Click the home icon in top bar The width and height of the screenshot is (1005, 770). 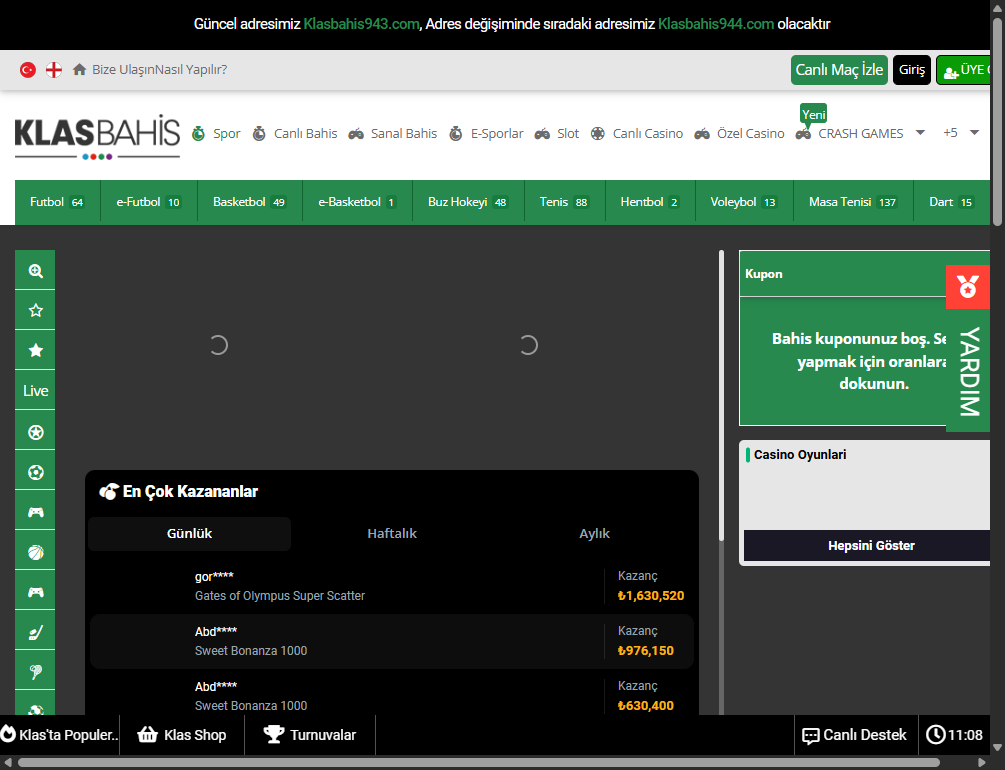click(80, 70)
